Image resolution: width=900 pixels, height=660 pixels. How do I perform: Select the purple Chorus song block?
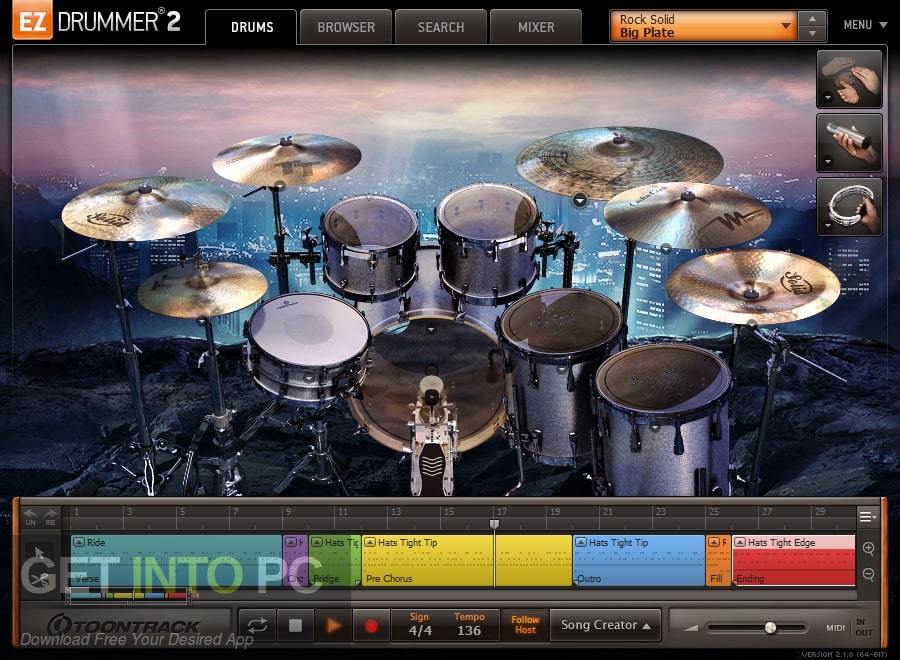tap(296, 561)
